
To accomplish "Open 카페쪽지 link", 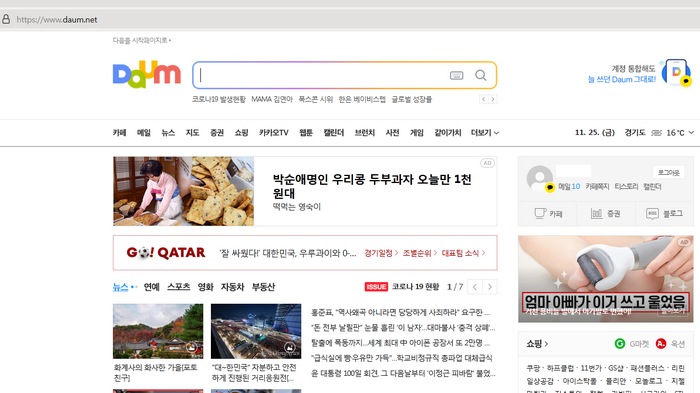I will (597, 187).
